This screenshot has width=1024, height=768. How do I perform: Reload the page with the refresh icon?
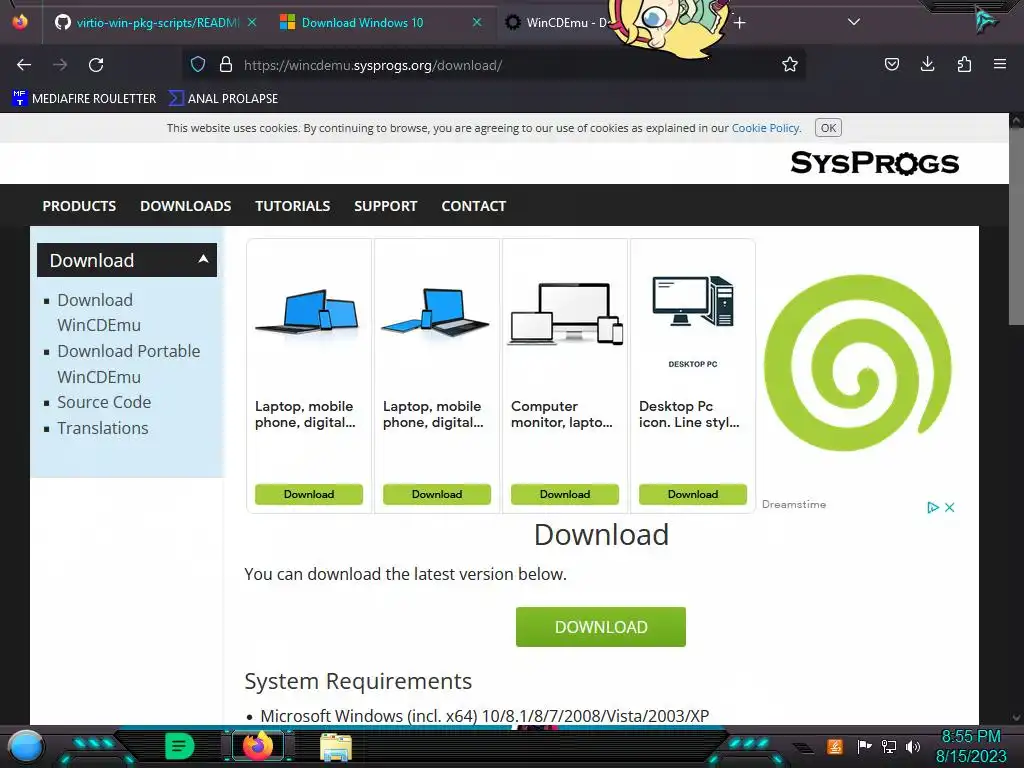click(96, 65)
